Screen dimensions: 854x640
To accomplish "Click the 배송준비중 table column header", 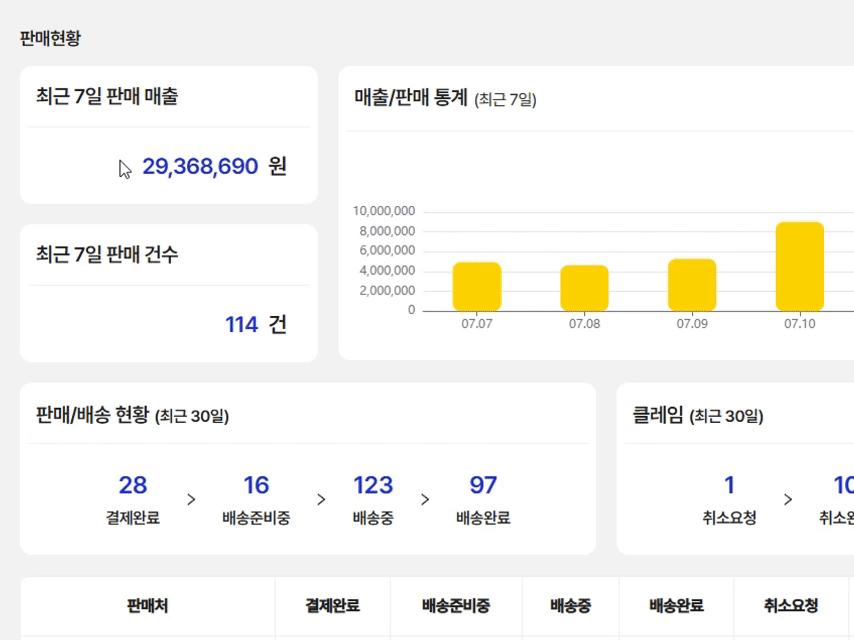I will pos(456,606).
